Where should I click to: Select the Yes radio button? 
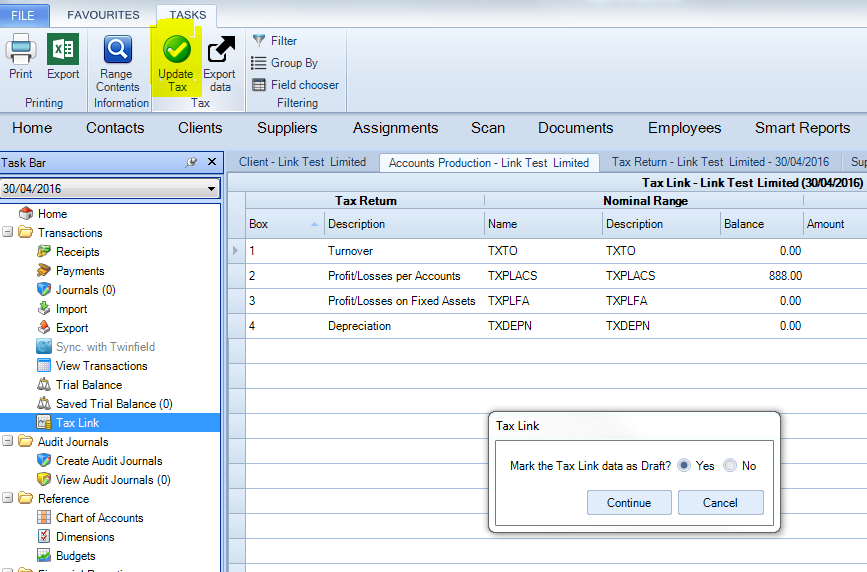coord(684,466)
